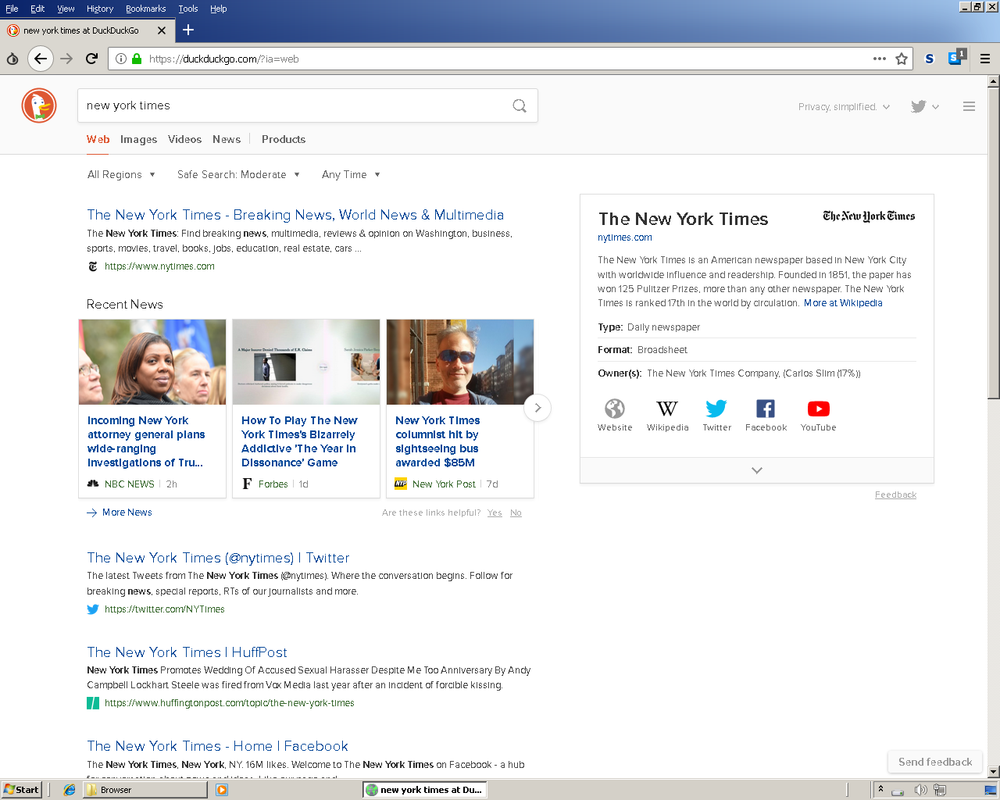The height and width of the screenshot is (800, 1000).
Task: Click the green padlock in address bar
Action: click(136, 59)
